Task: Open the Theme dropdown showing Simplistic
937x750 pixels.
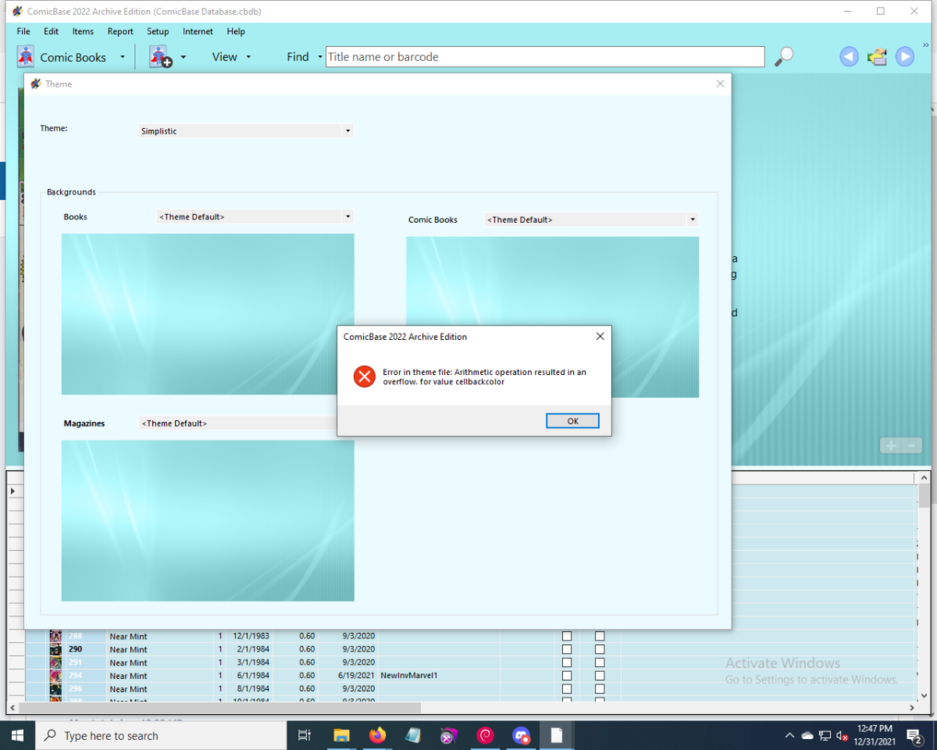Action: click(246, 131)
